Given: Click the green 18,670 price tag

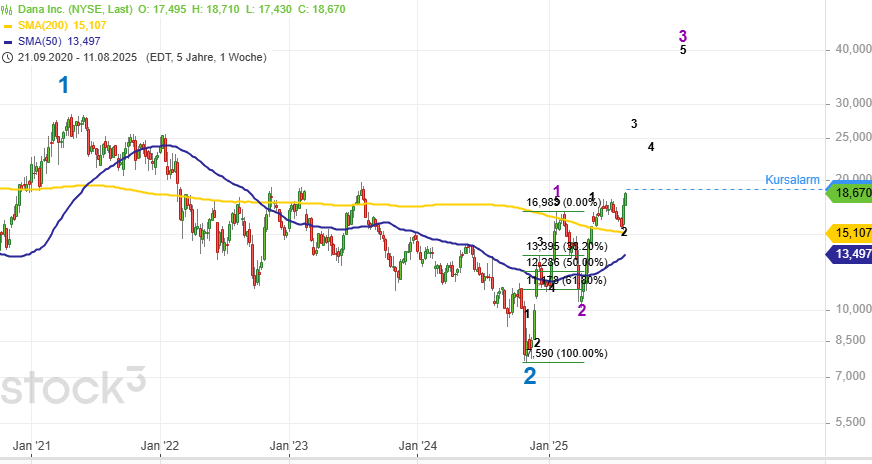Looking at the screenshot, I should 847,192.
